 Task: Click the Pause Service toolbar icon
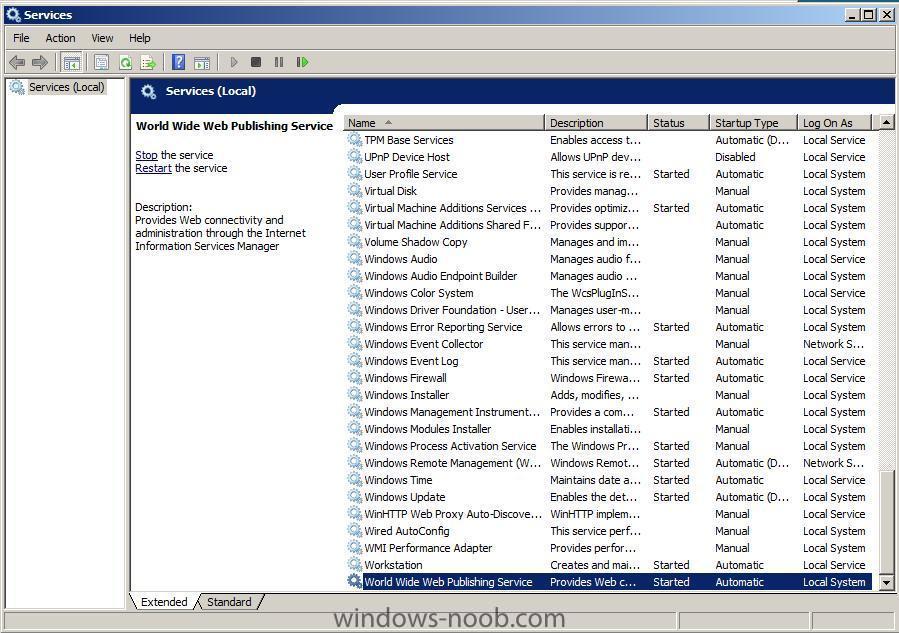point(279,62)
